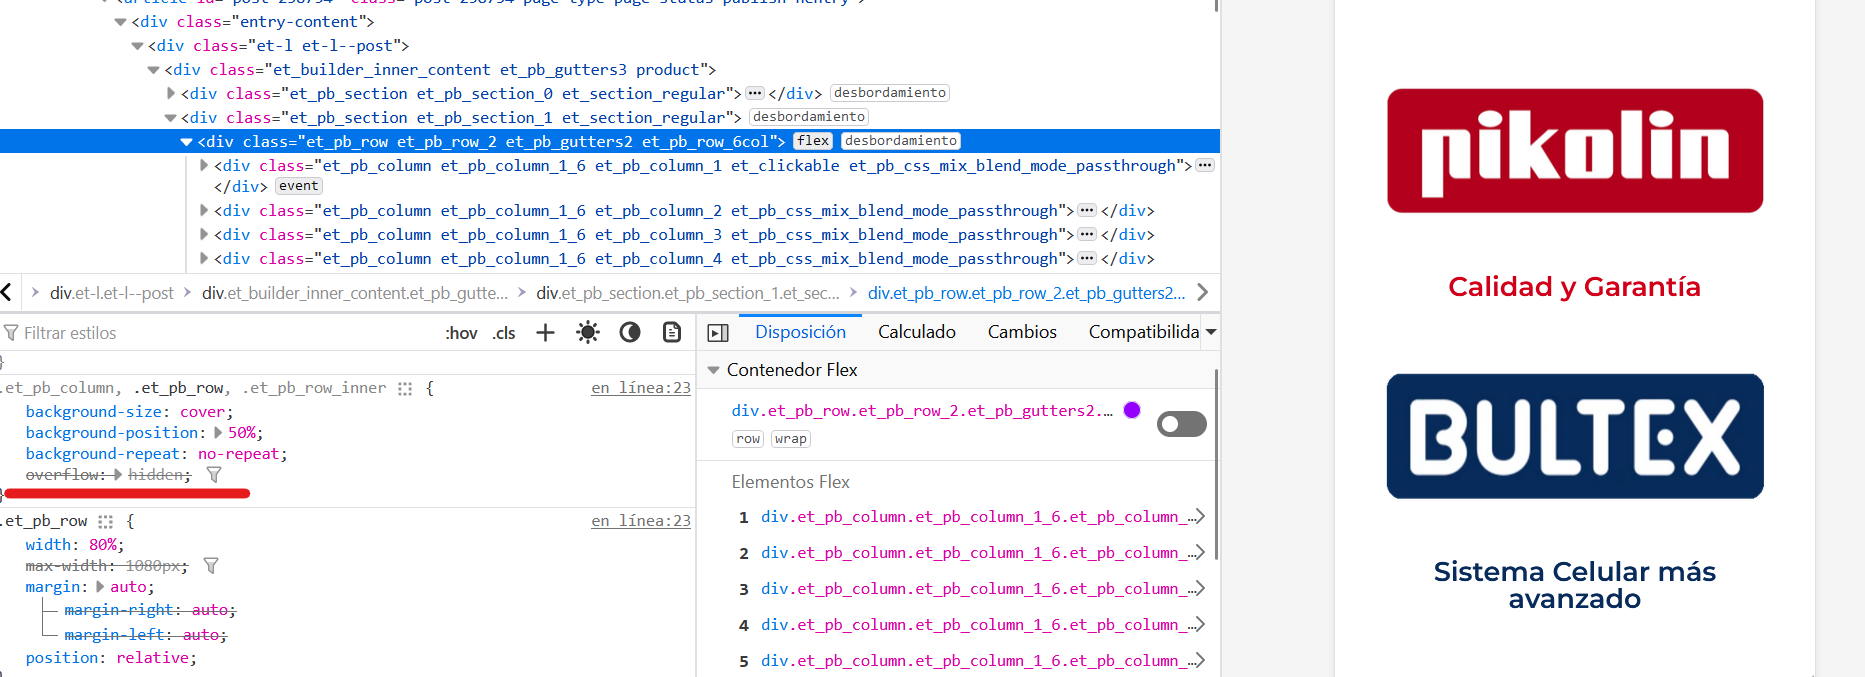Select breadcrumb div.et_pb_row.et_pb_row_2

[1027, 293]
